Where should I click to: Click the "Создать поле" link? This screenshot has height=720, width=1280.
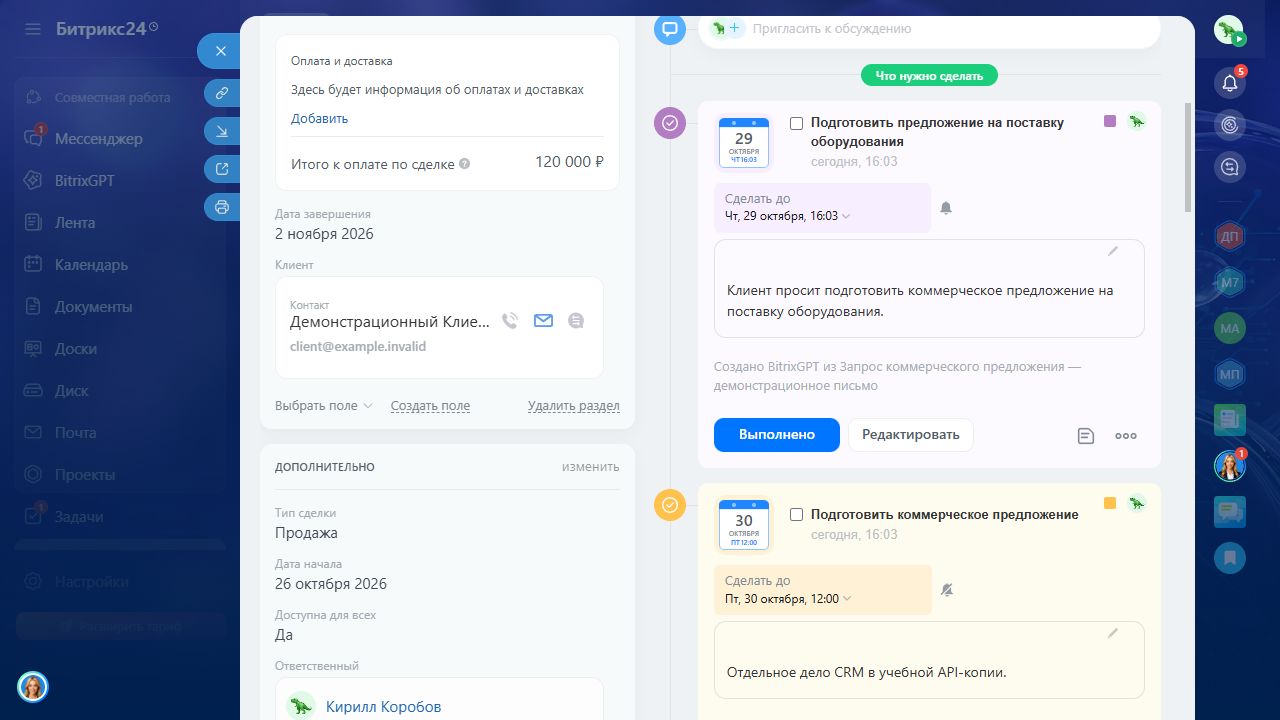pyautogui.click(x=430, y=406)
